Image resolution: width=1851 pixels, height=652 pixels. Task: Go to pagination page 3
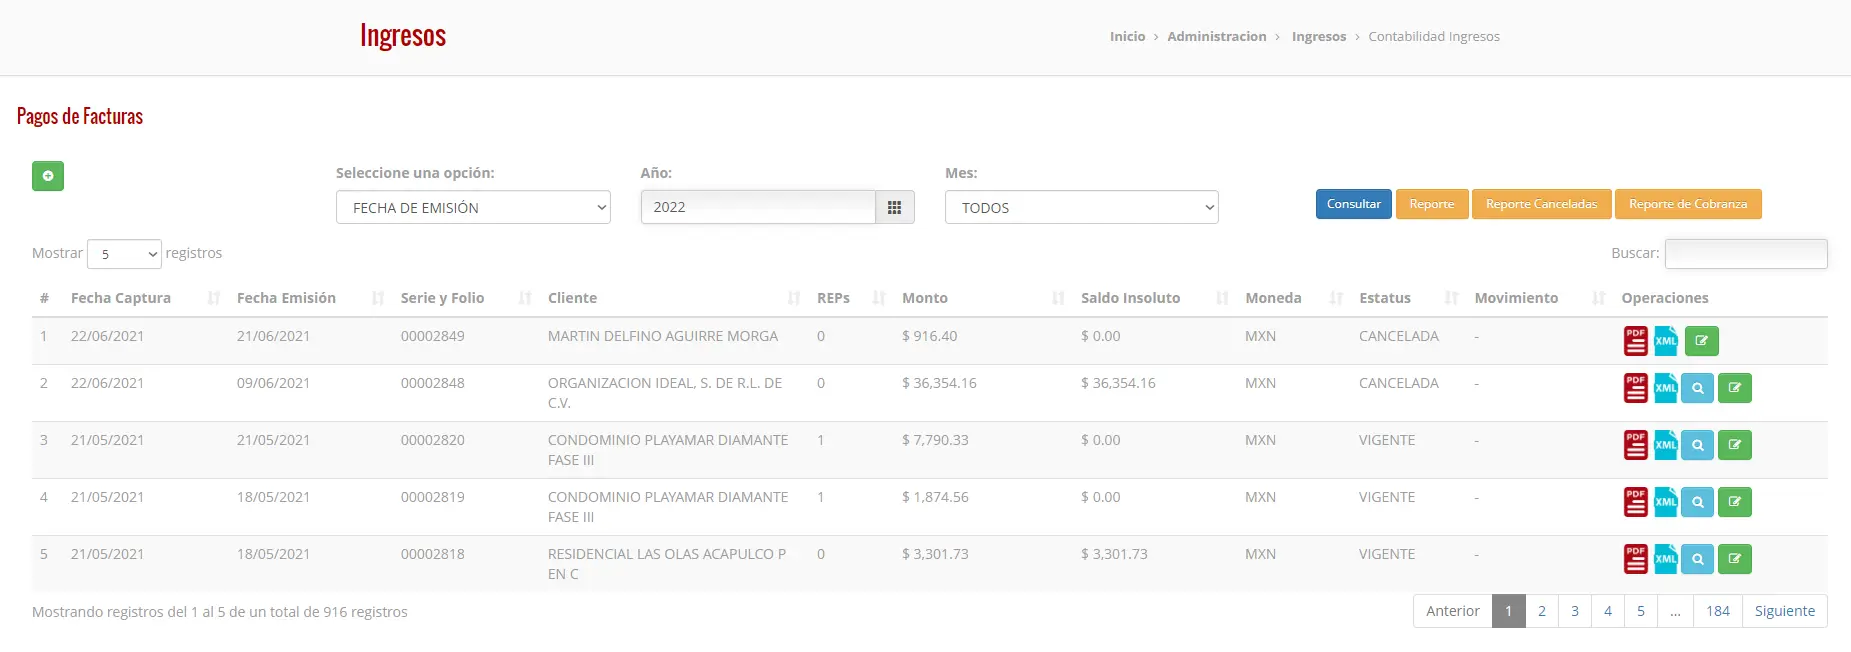tap(1575, 611)
